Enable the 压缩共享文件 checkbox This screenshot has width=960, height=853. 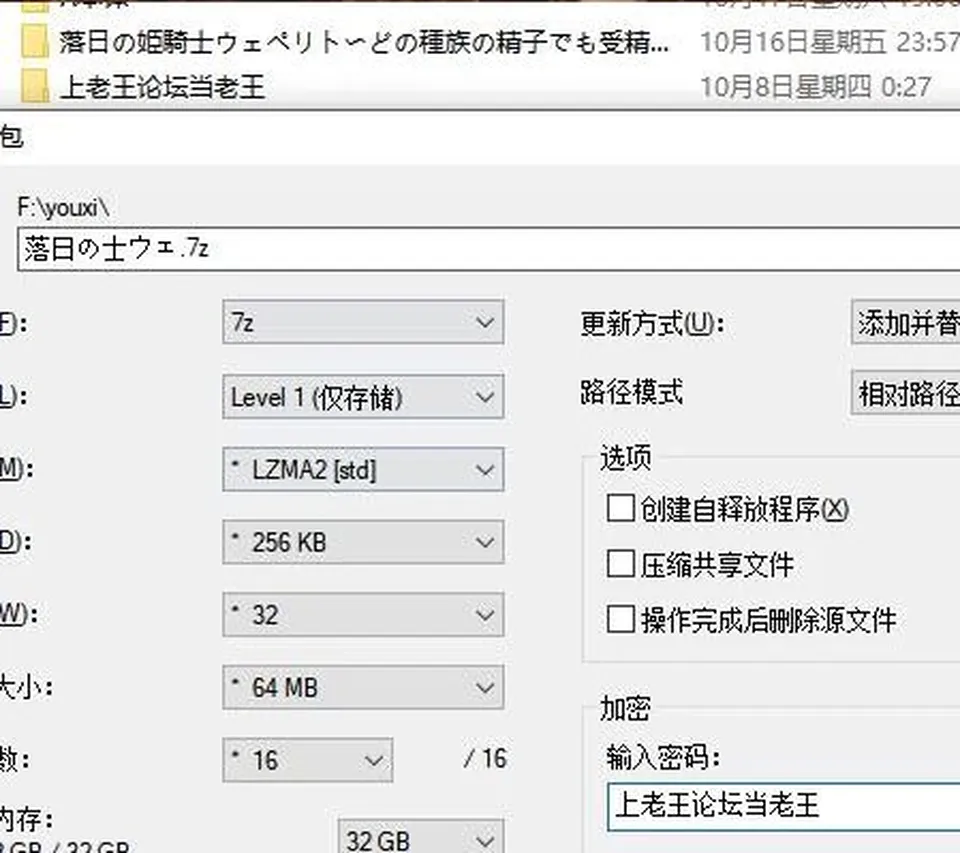tap(620, 563)
